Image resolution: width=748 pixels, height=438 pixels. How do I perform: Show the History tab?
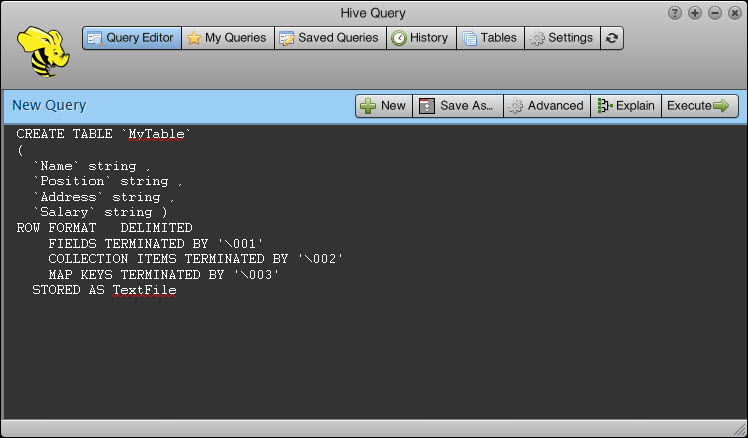419,38
